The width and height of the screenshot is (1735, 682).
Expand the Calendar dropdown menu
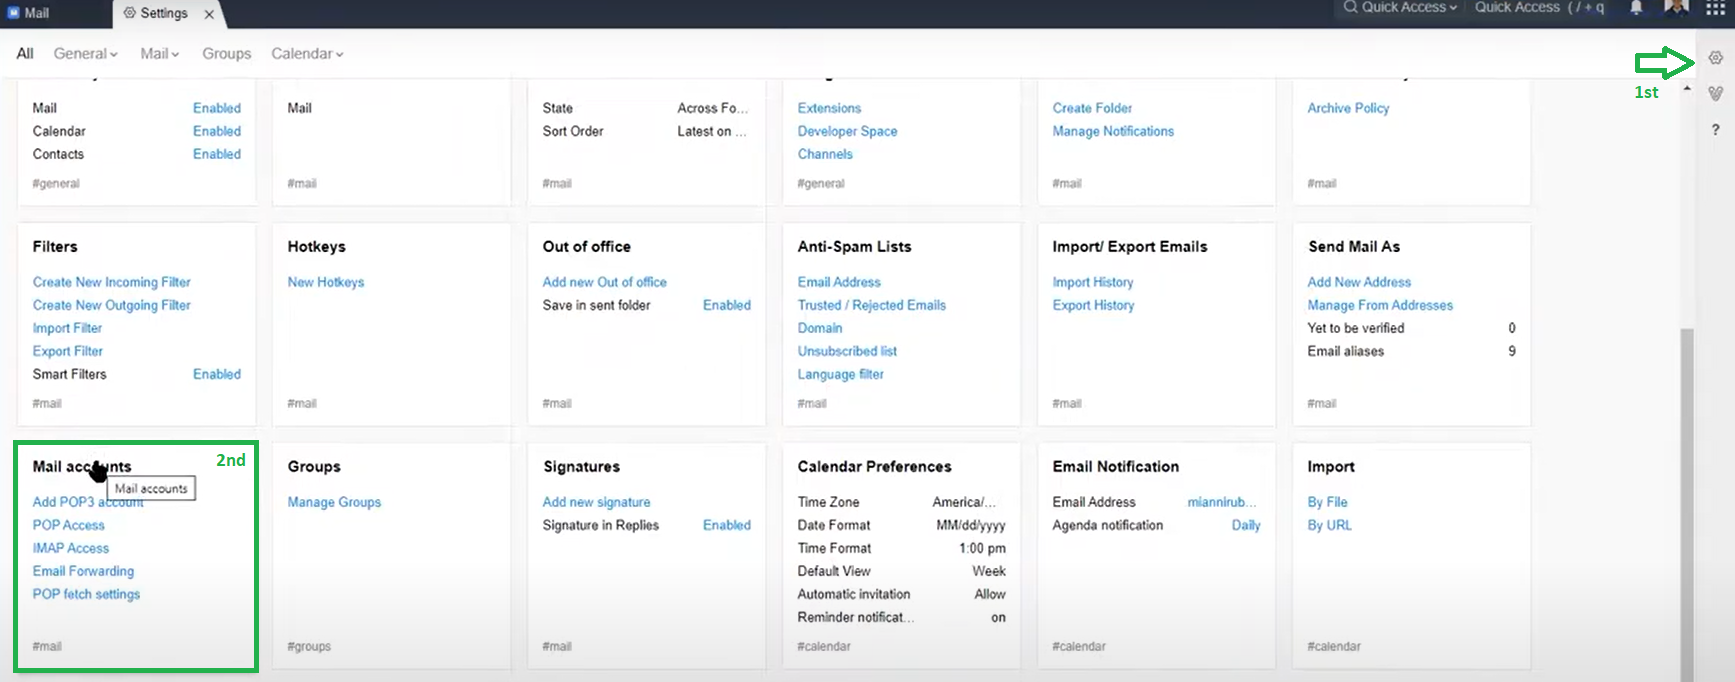[x=306, y=54]
